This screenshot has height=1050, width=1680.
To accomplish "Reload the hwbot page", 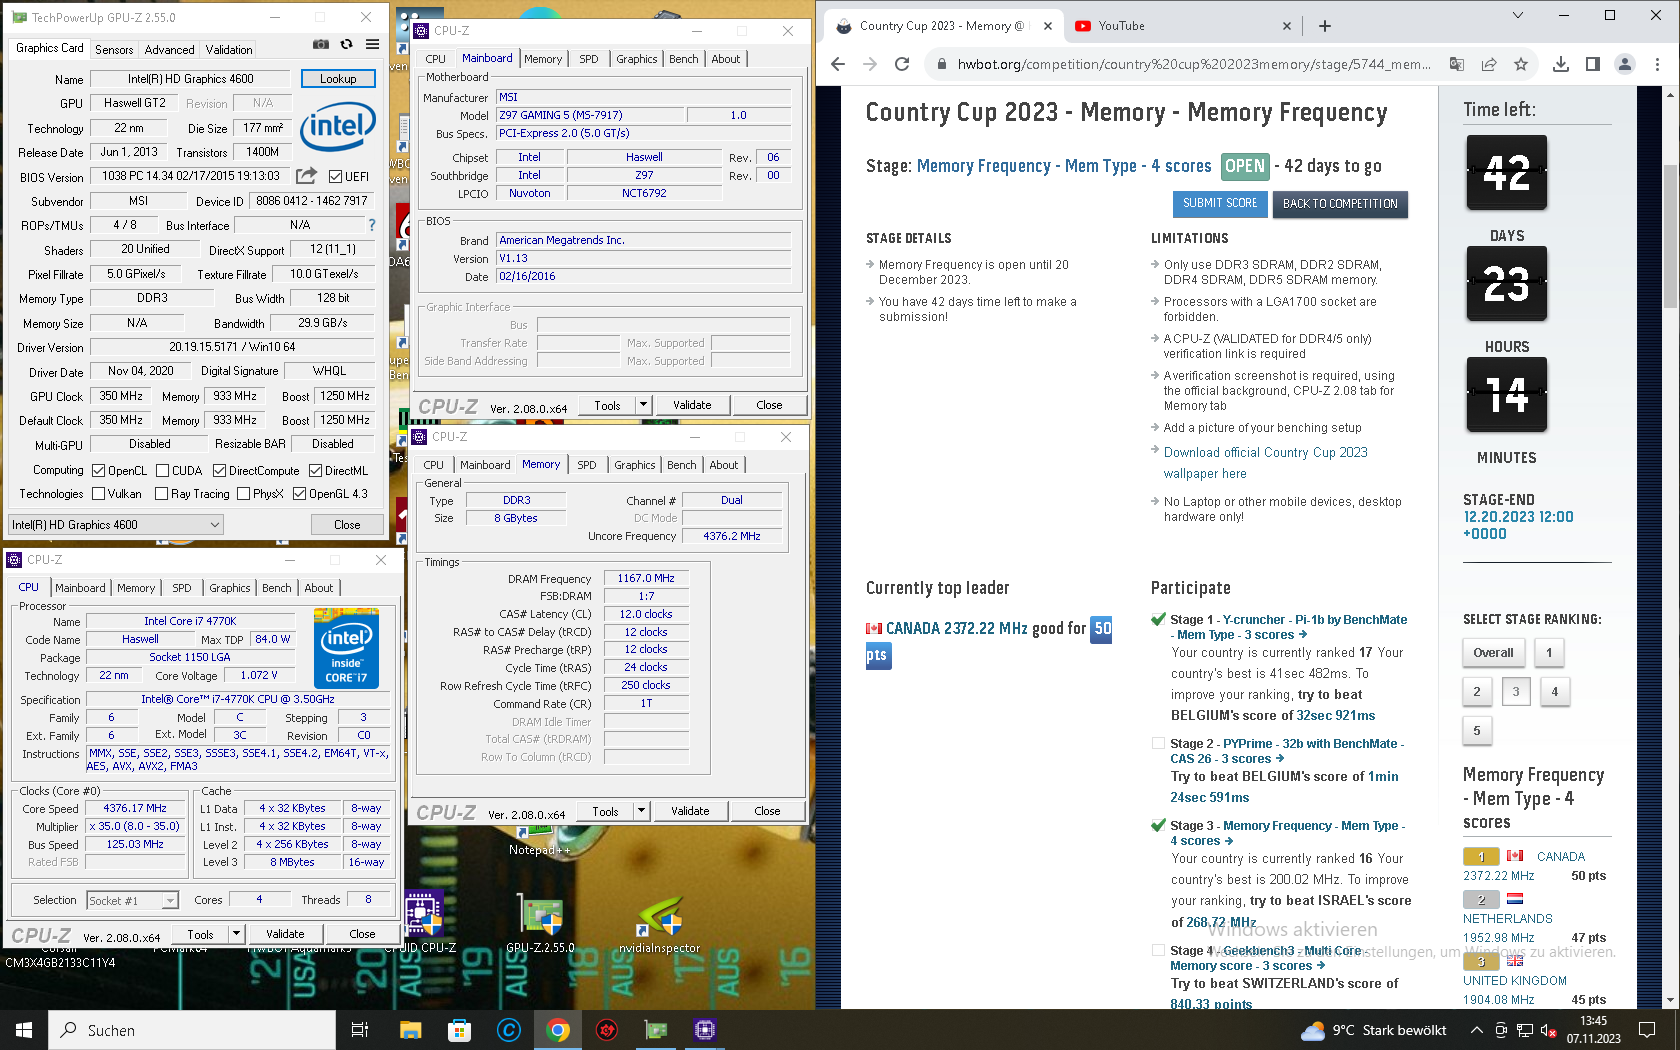I will (902, 64).
